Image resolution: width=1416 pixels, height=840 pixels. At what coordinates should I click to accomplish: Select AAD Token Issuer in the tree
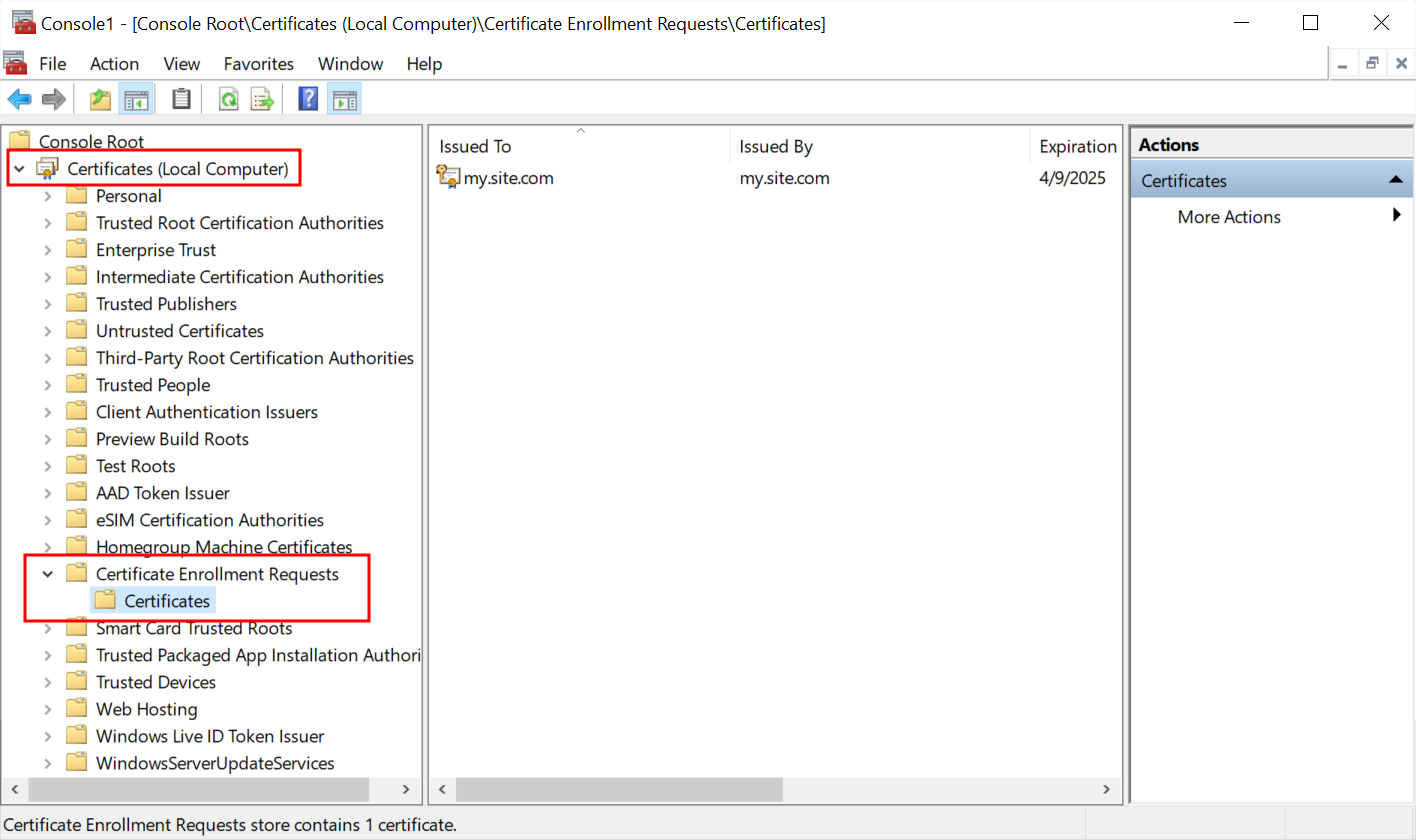163,493
